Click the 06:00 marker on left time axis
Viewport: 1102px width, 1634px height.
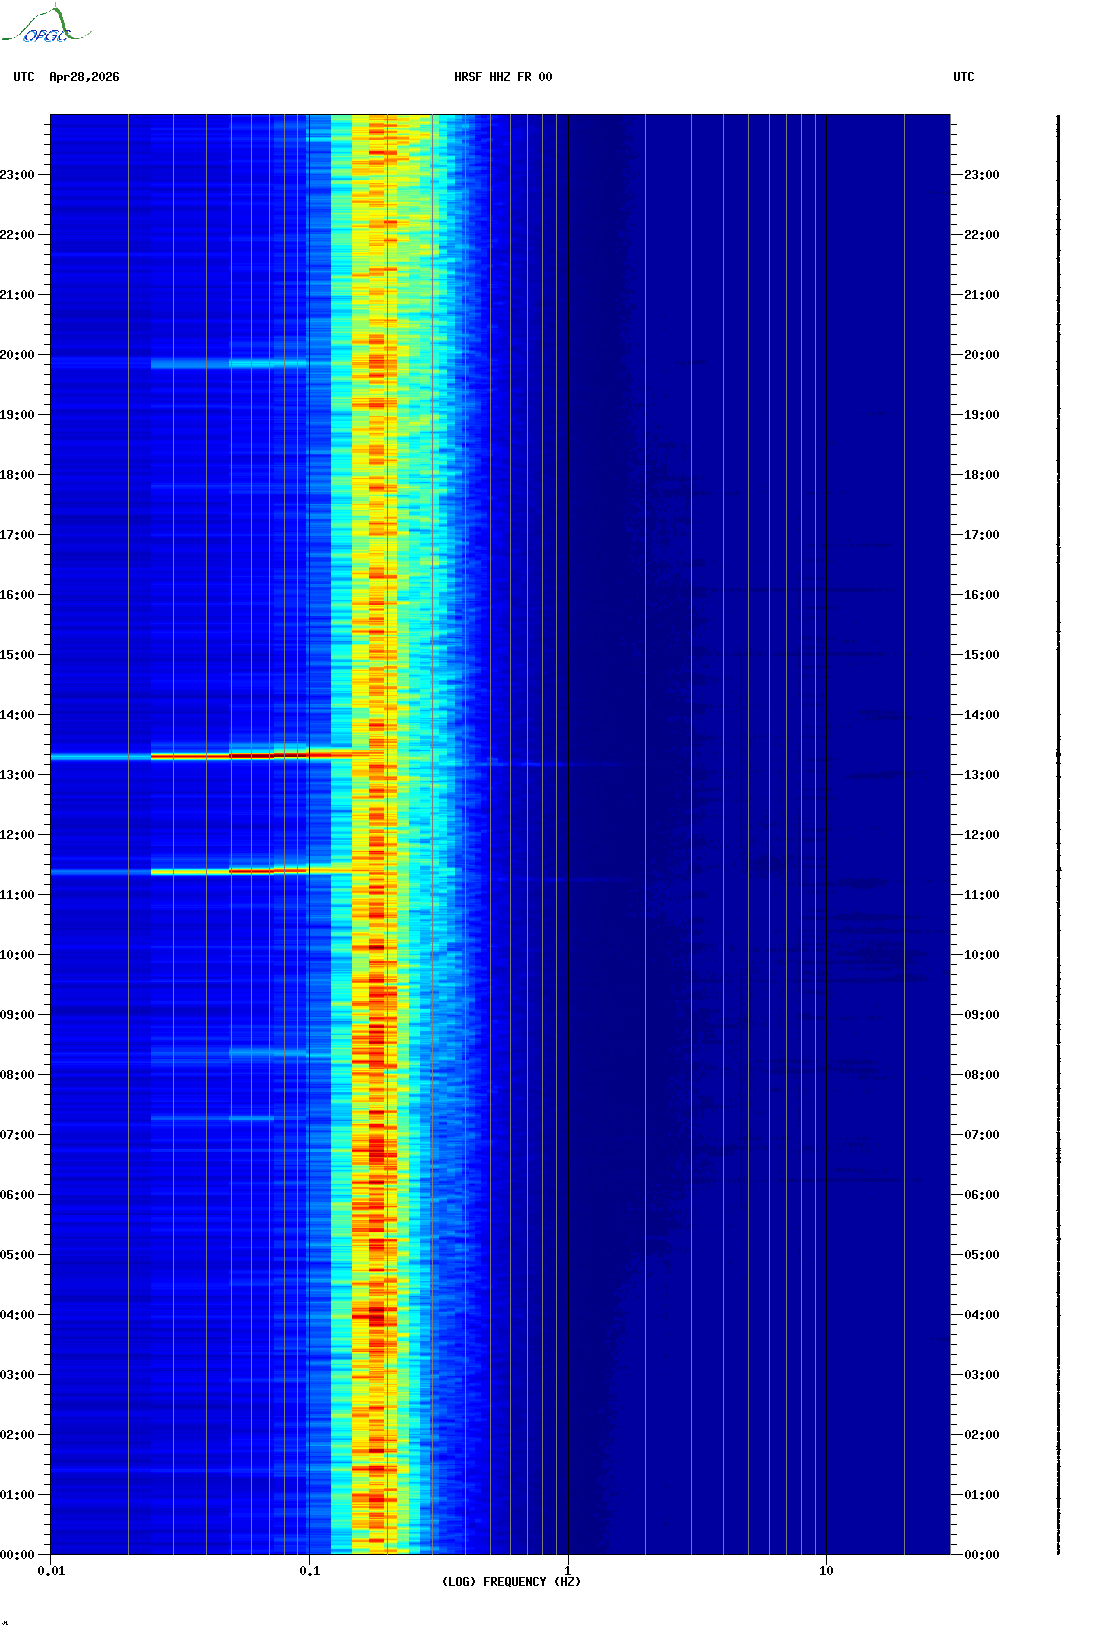click(x=18, y=1195)
